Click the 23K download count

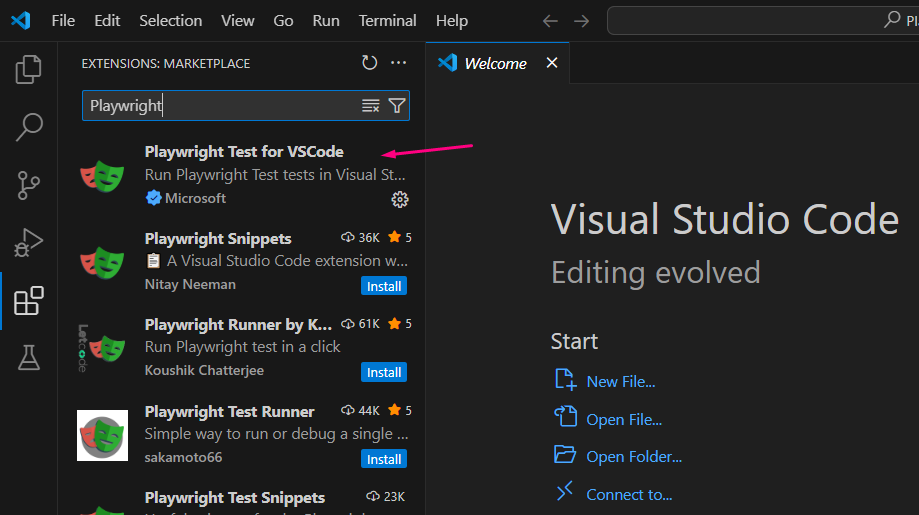point(386,497)
